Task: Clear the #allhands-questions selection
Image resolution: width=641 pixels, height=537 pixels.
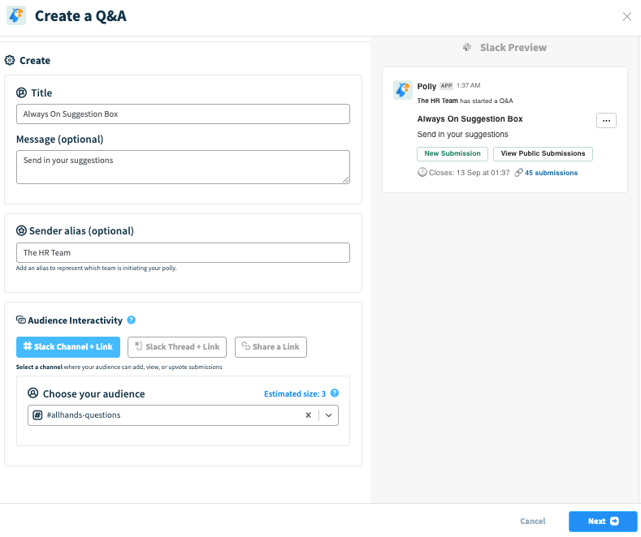Action: 308,415
